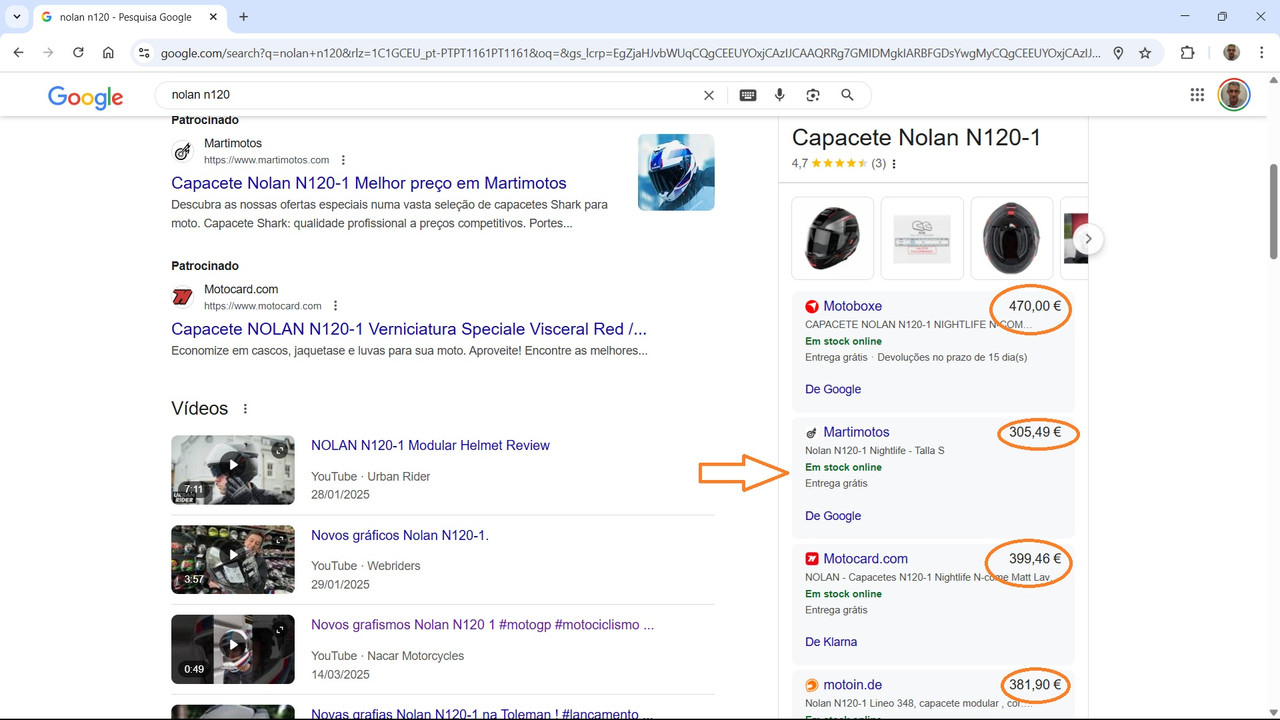Click the location pin icon in address bar
The image size is (1280, 720).
1119,53
